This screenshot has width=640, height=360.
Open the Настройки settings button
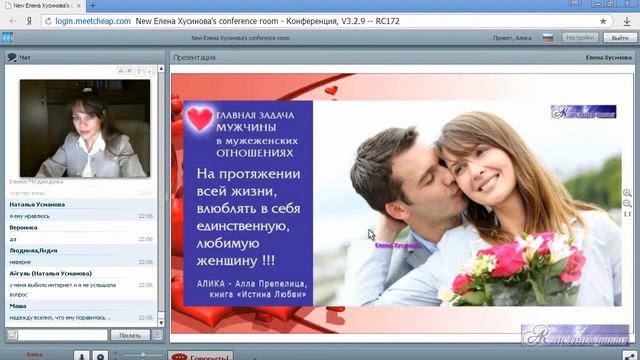[x=580, y=38]
